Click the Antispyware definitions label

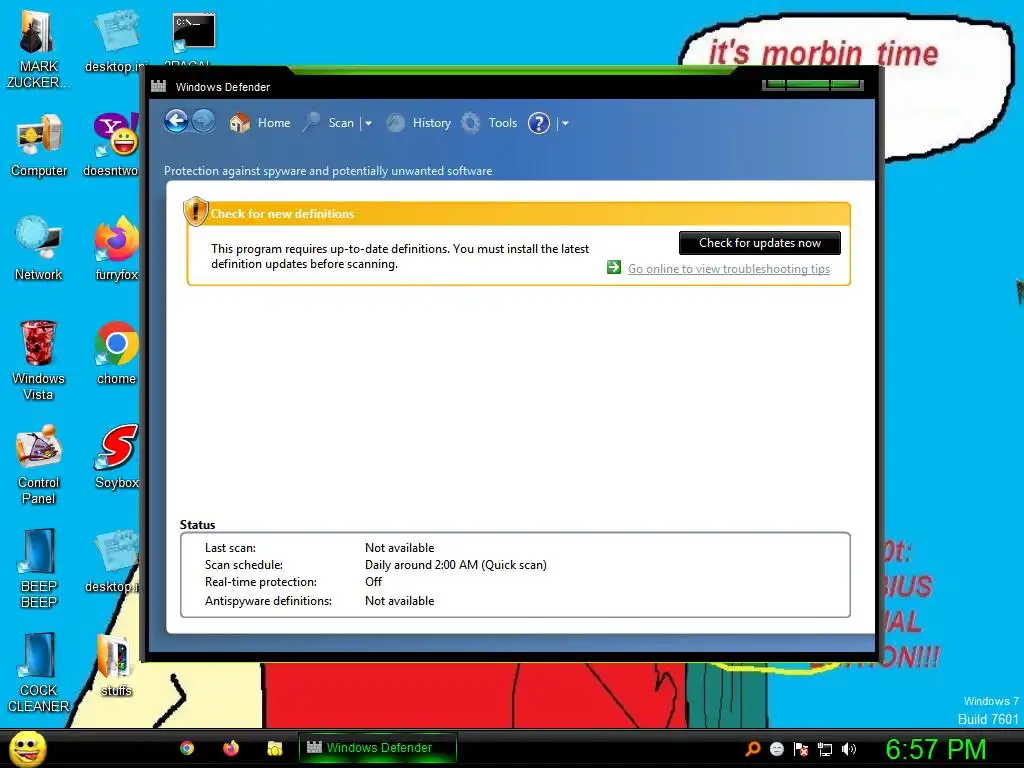[x=268, y=601]
